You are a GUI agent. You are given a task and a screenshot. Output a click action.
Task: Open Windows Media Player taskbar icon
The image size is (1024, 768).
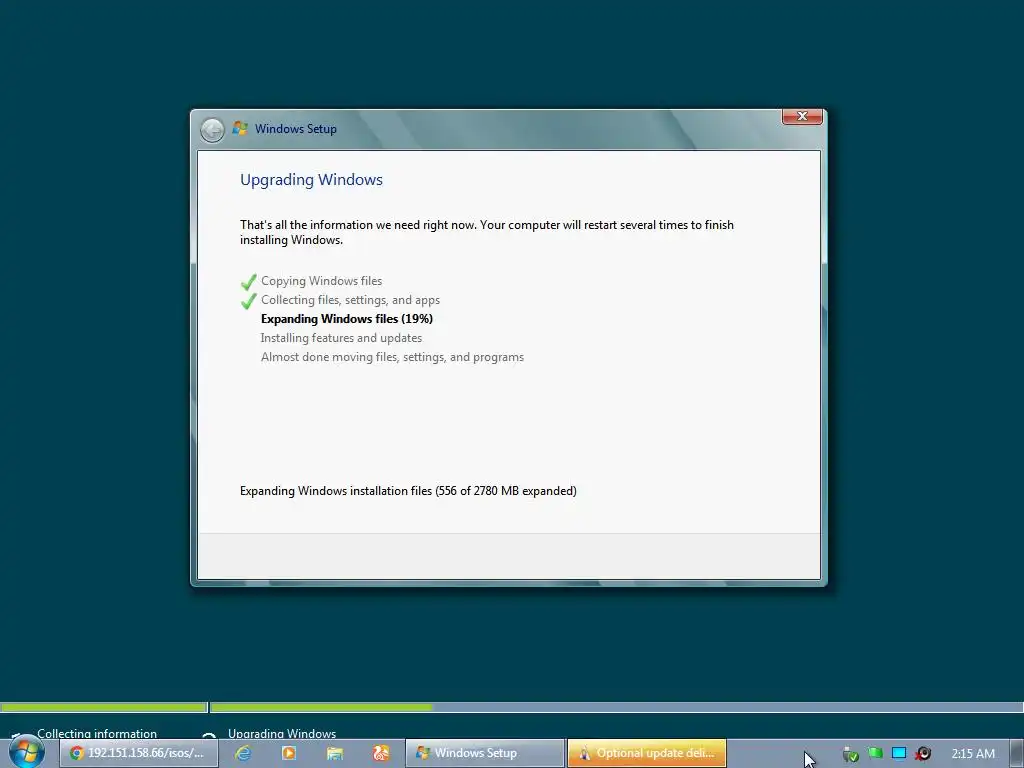point(289,753)
